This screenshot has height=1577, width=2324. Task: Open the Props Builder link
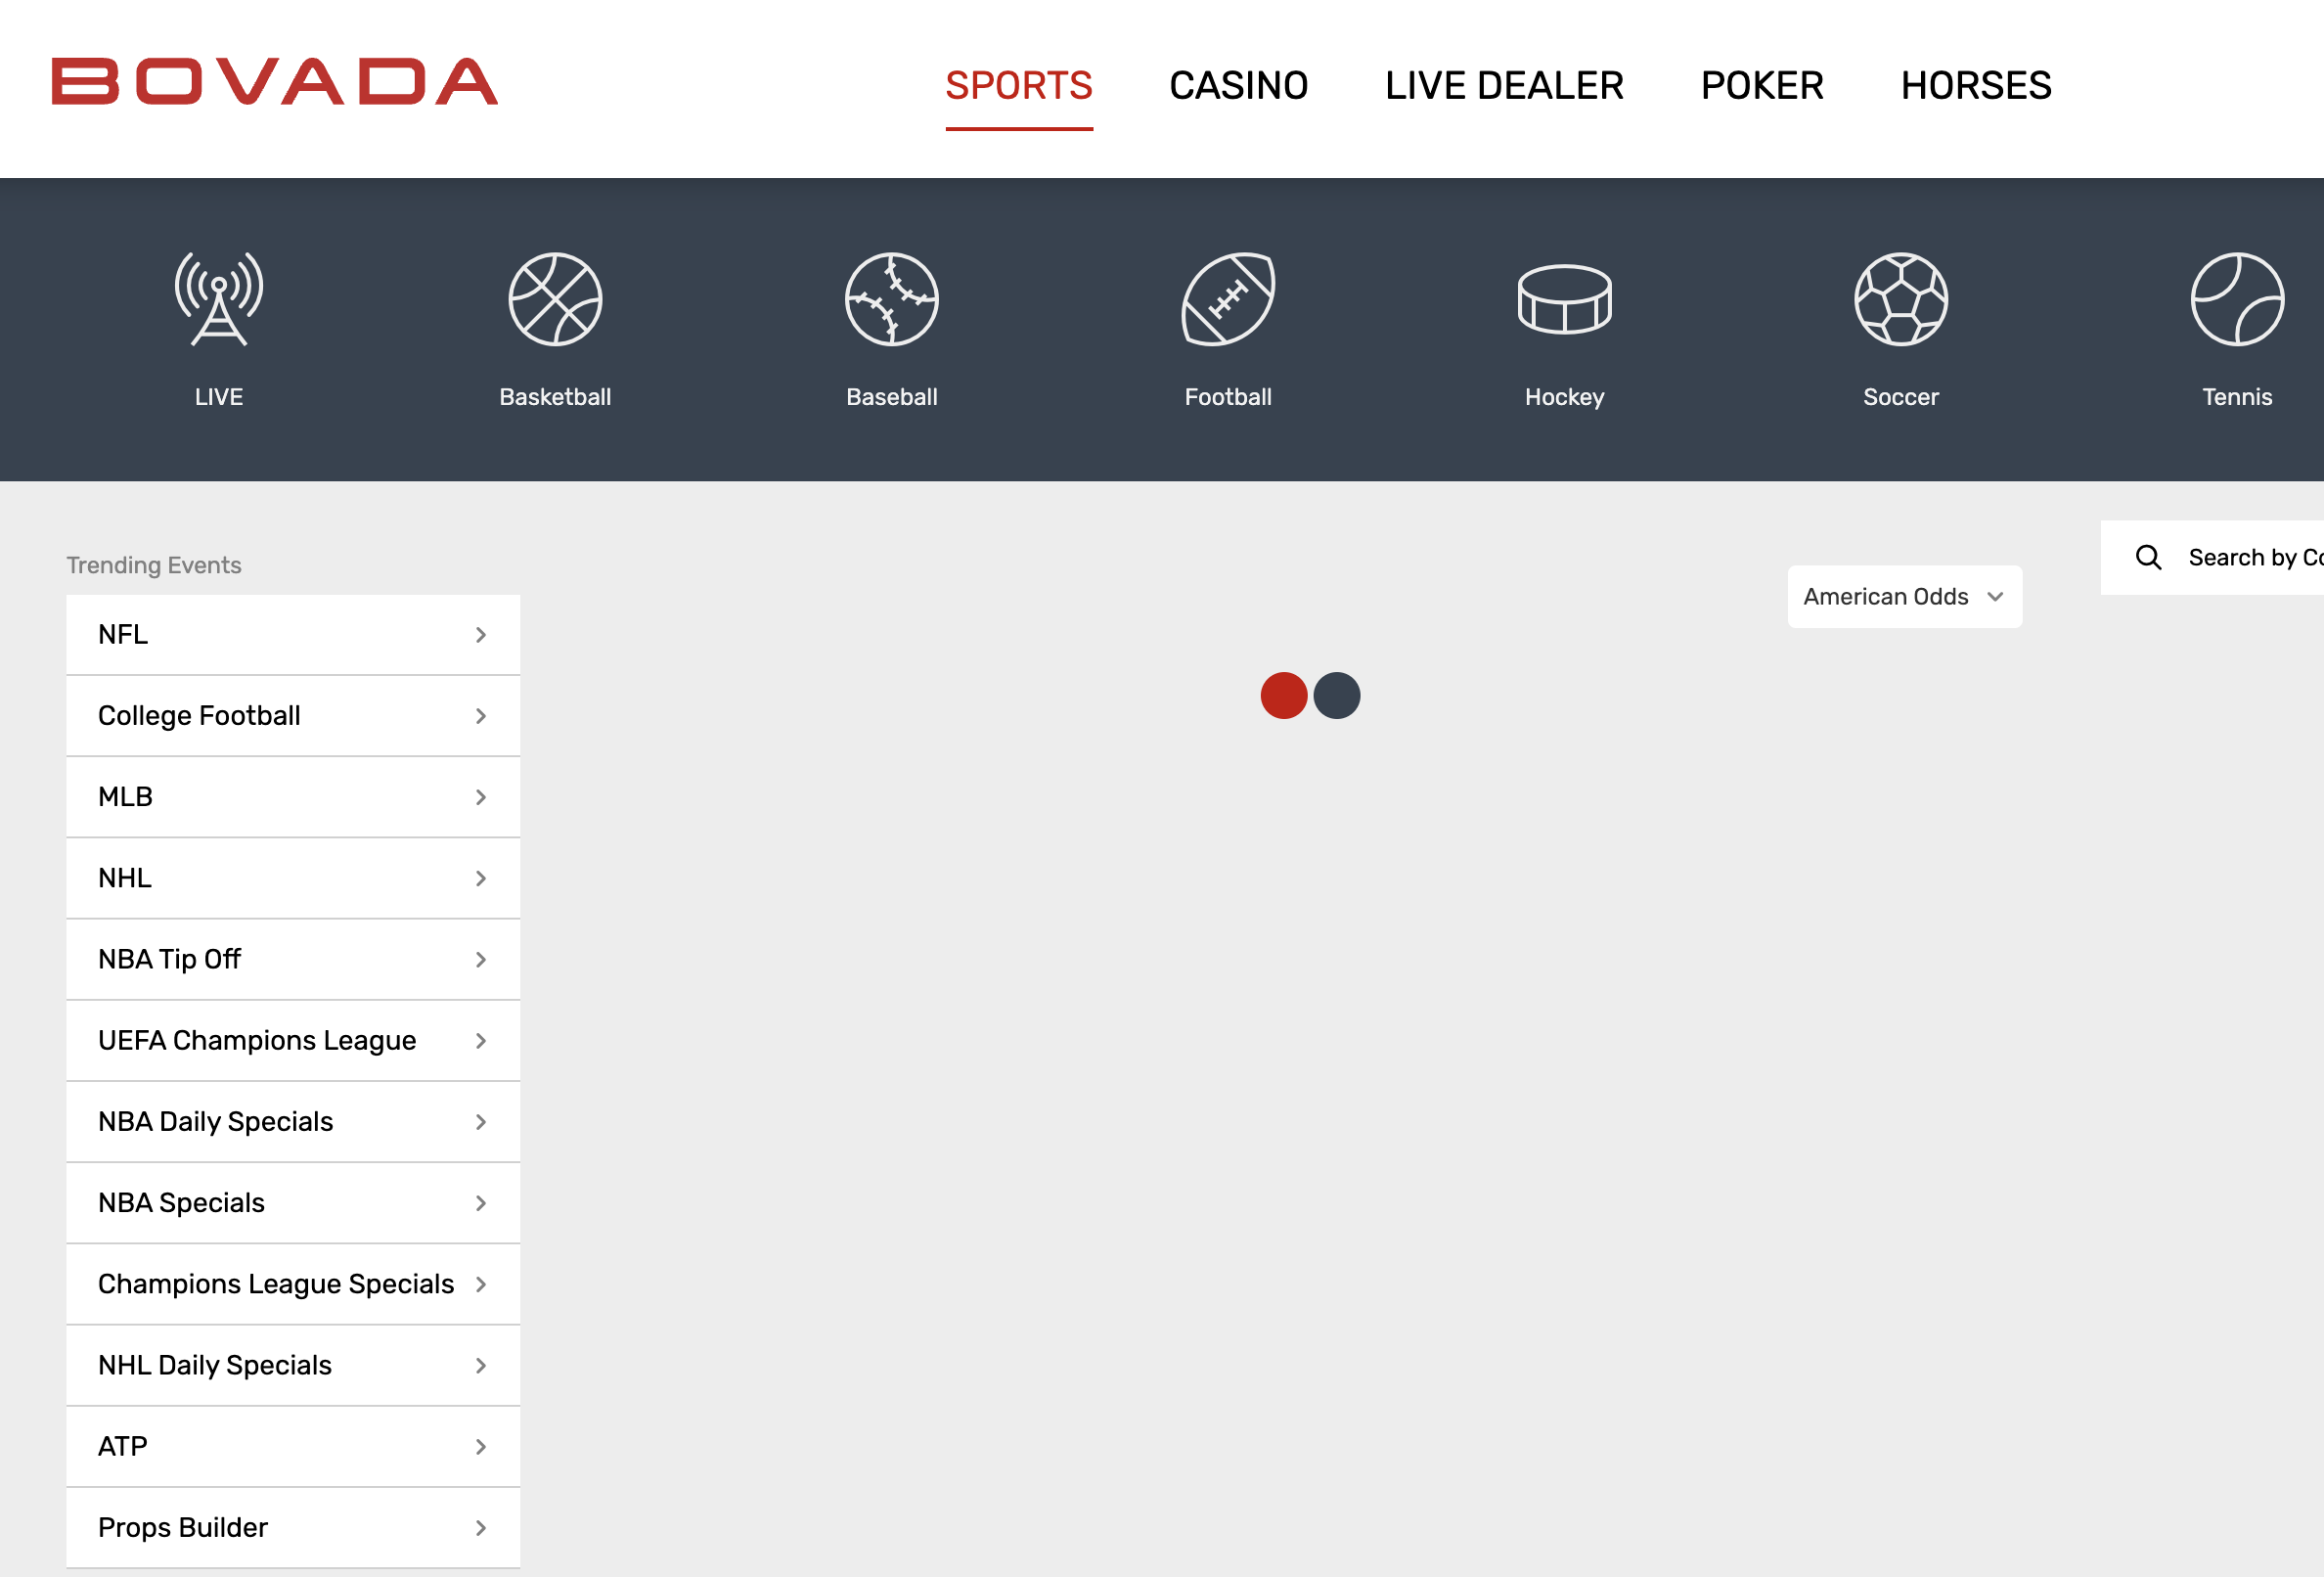[183, 1528]
